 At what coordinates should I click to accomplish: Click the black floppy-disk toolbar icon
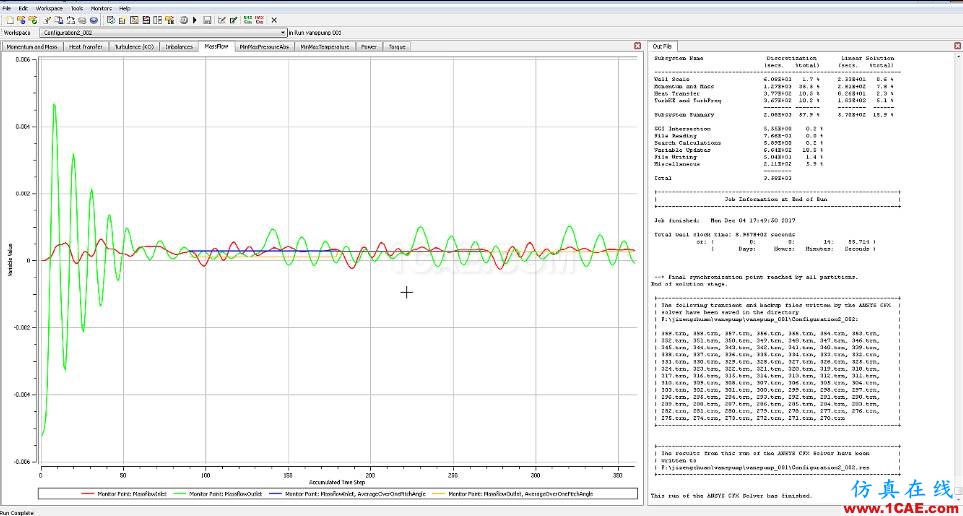pyautogui.click(x=146, y=20)
